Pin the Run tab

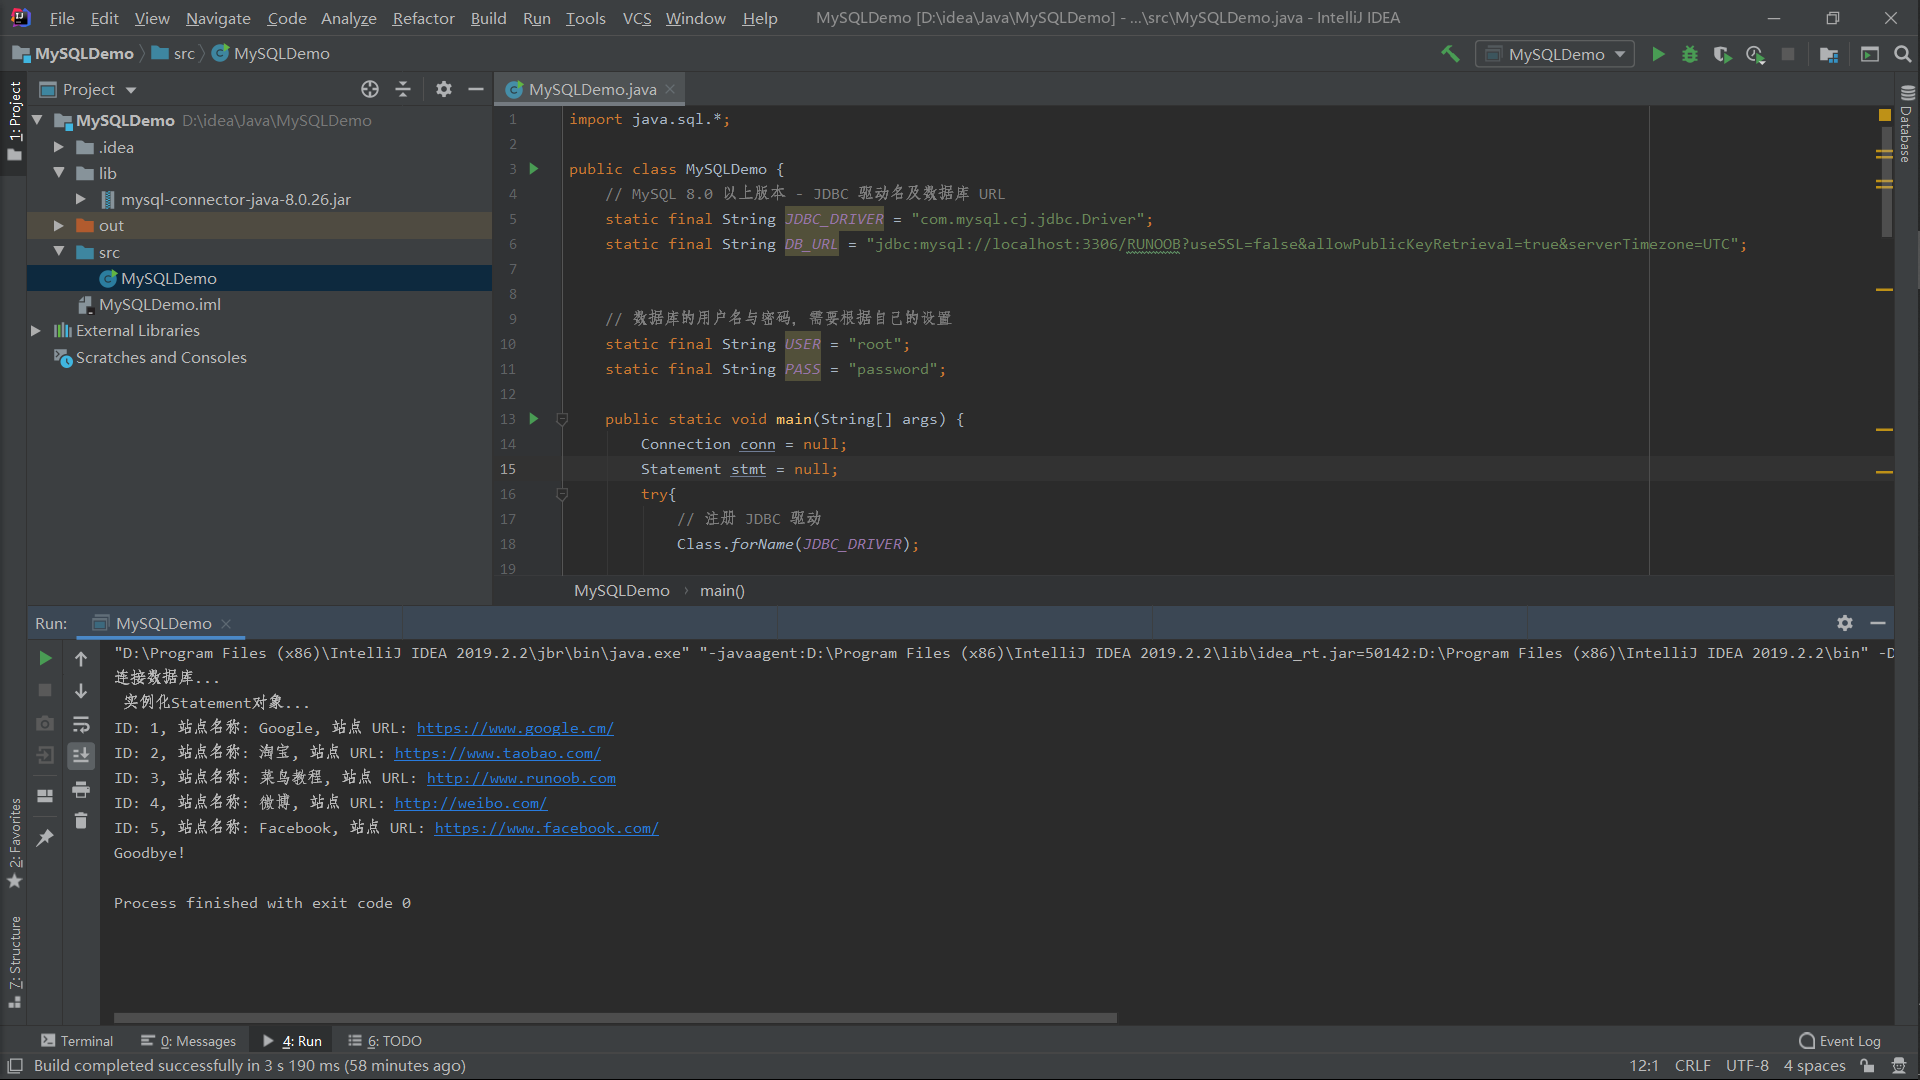click(x=45, y=837)
